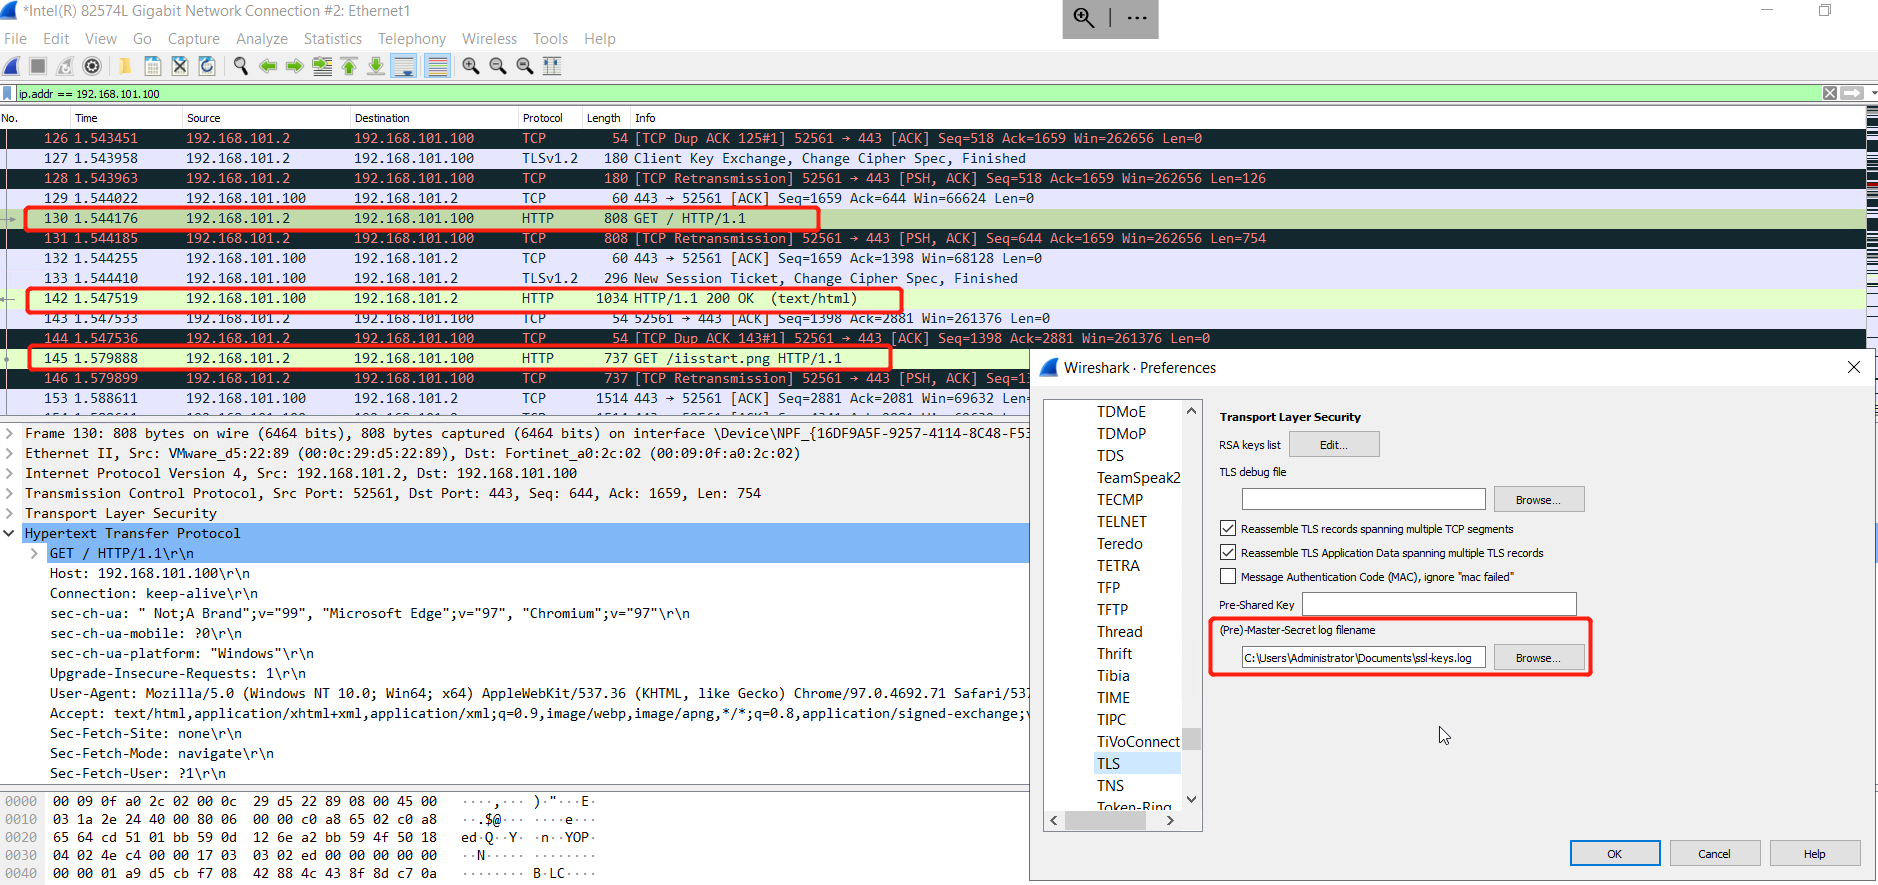Open the Statistics menu
The image size is (1878, 885).
point(332,39)
